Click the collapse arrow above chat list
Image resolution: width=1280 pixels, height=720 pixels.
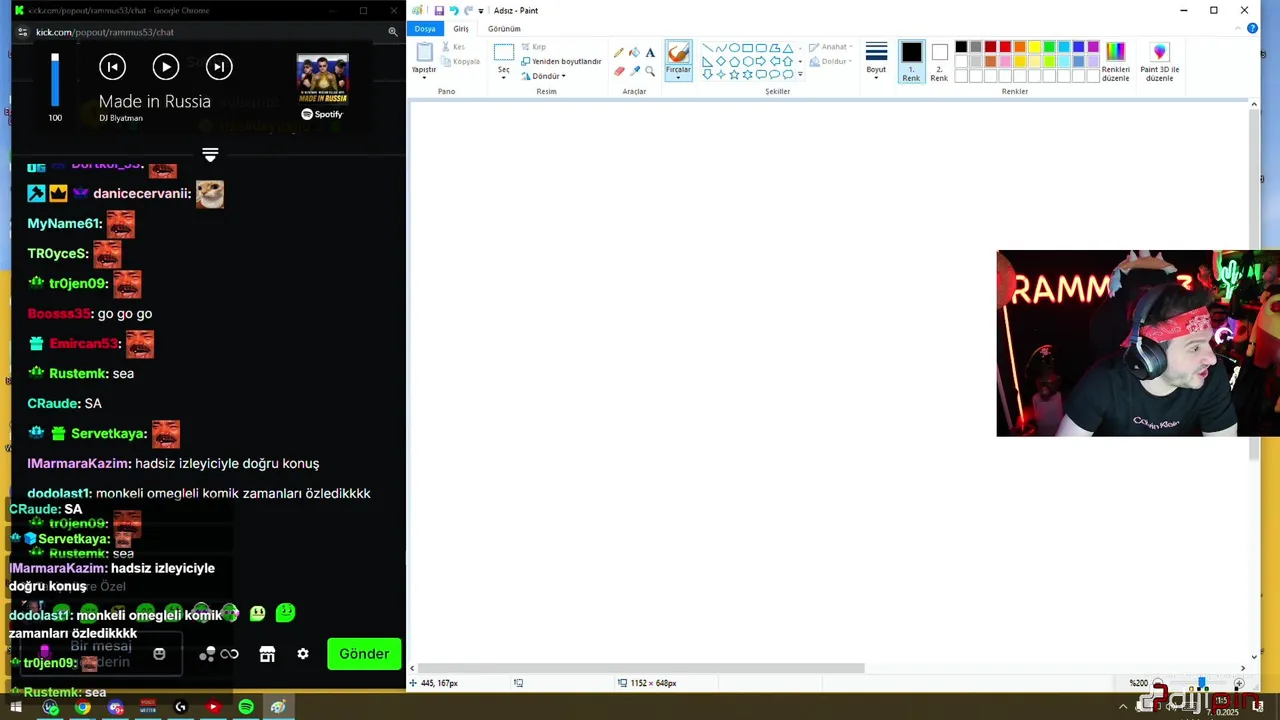tap(210, 155)
